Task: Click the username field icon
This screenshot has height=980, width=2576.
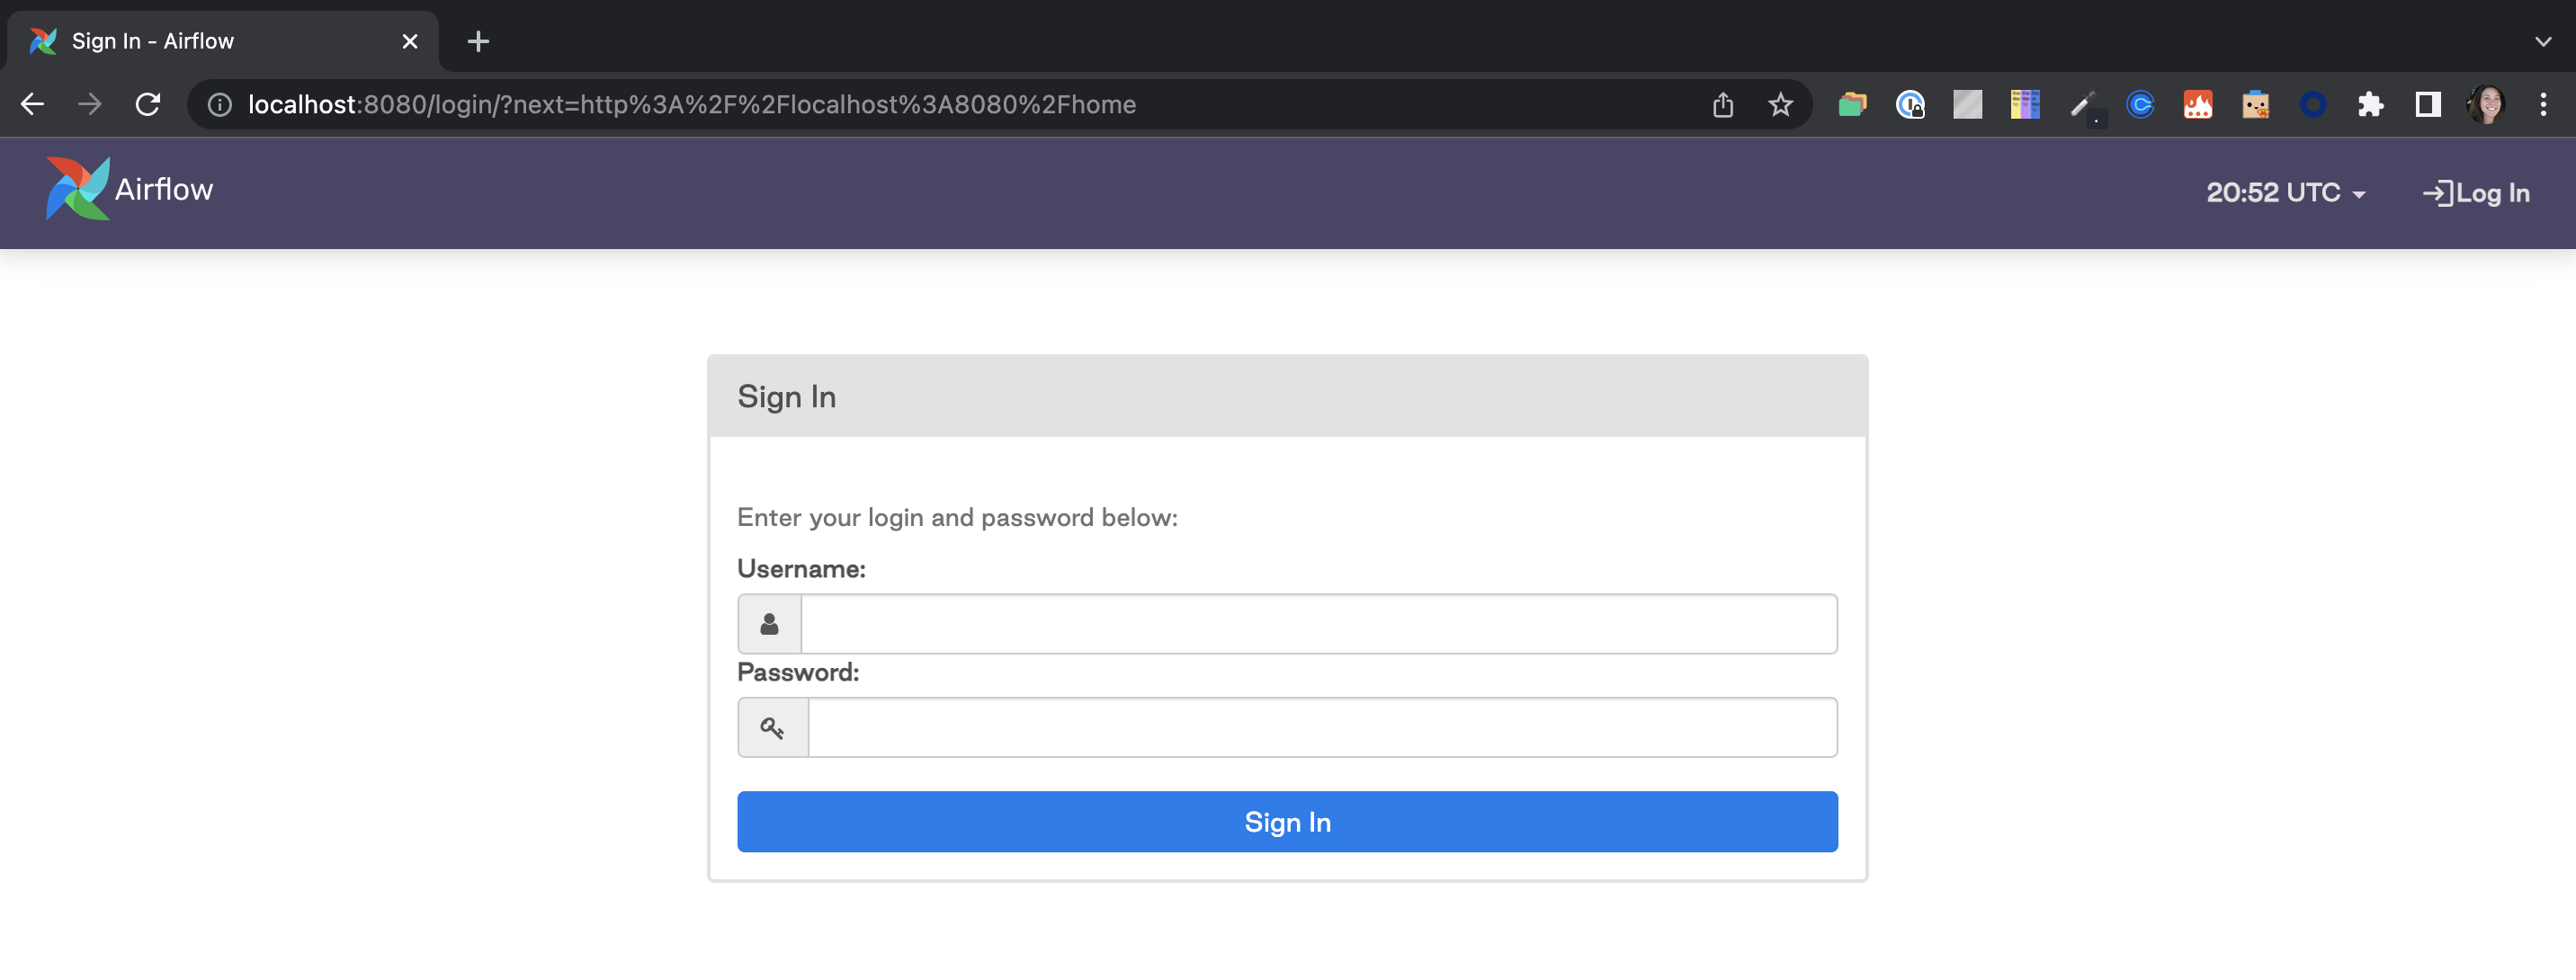Action: tap(771, 622)
